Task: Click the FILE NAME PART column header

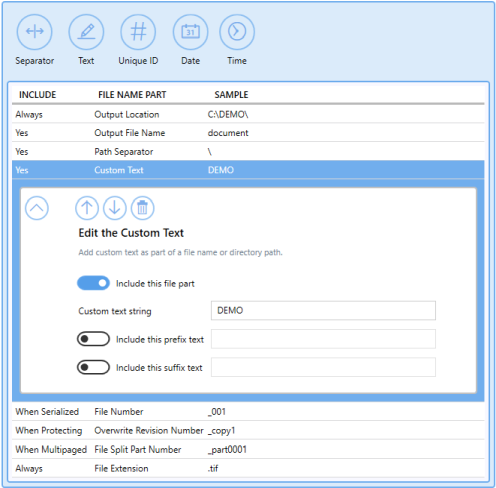Action: pyautogui.click(x=132, y=95)
